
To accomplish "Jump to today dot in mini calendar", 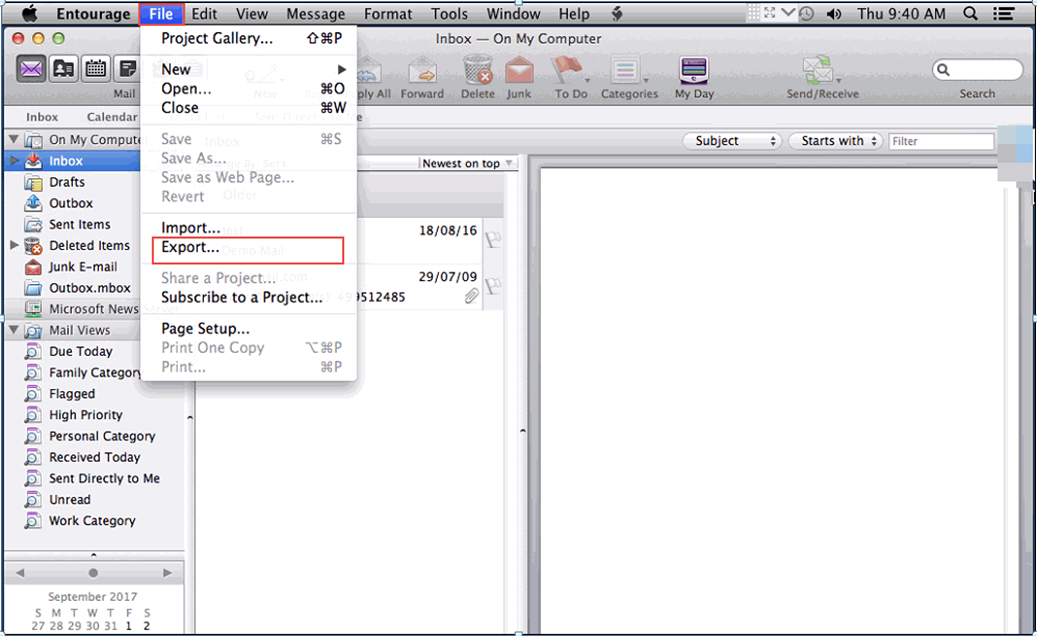I will 93,573.
